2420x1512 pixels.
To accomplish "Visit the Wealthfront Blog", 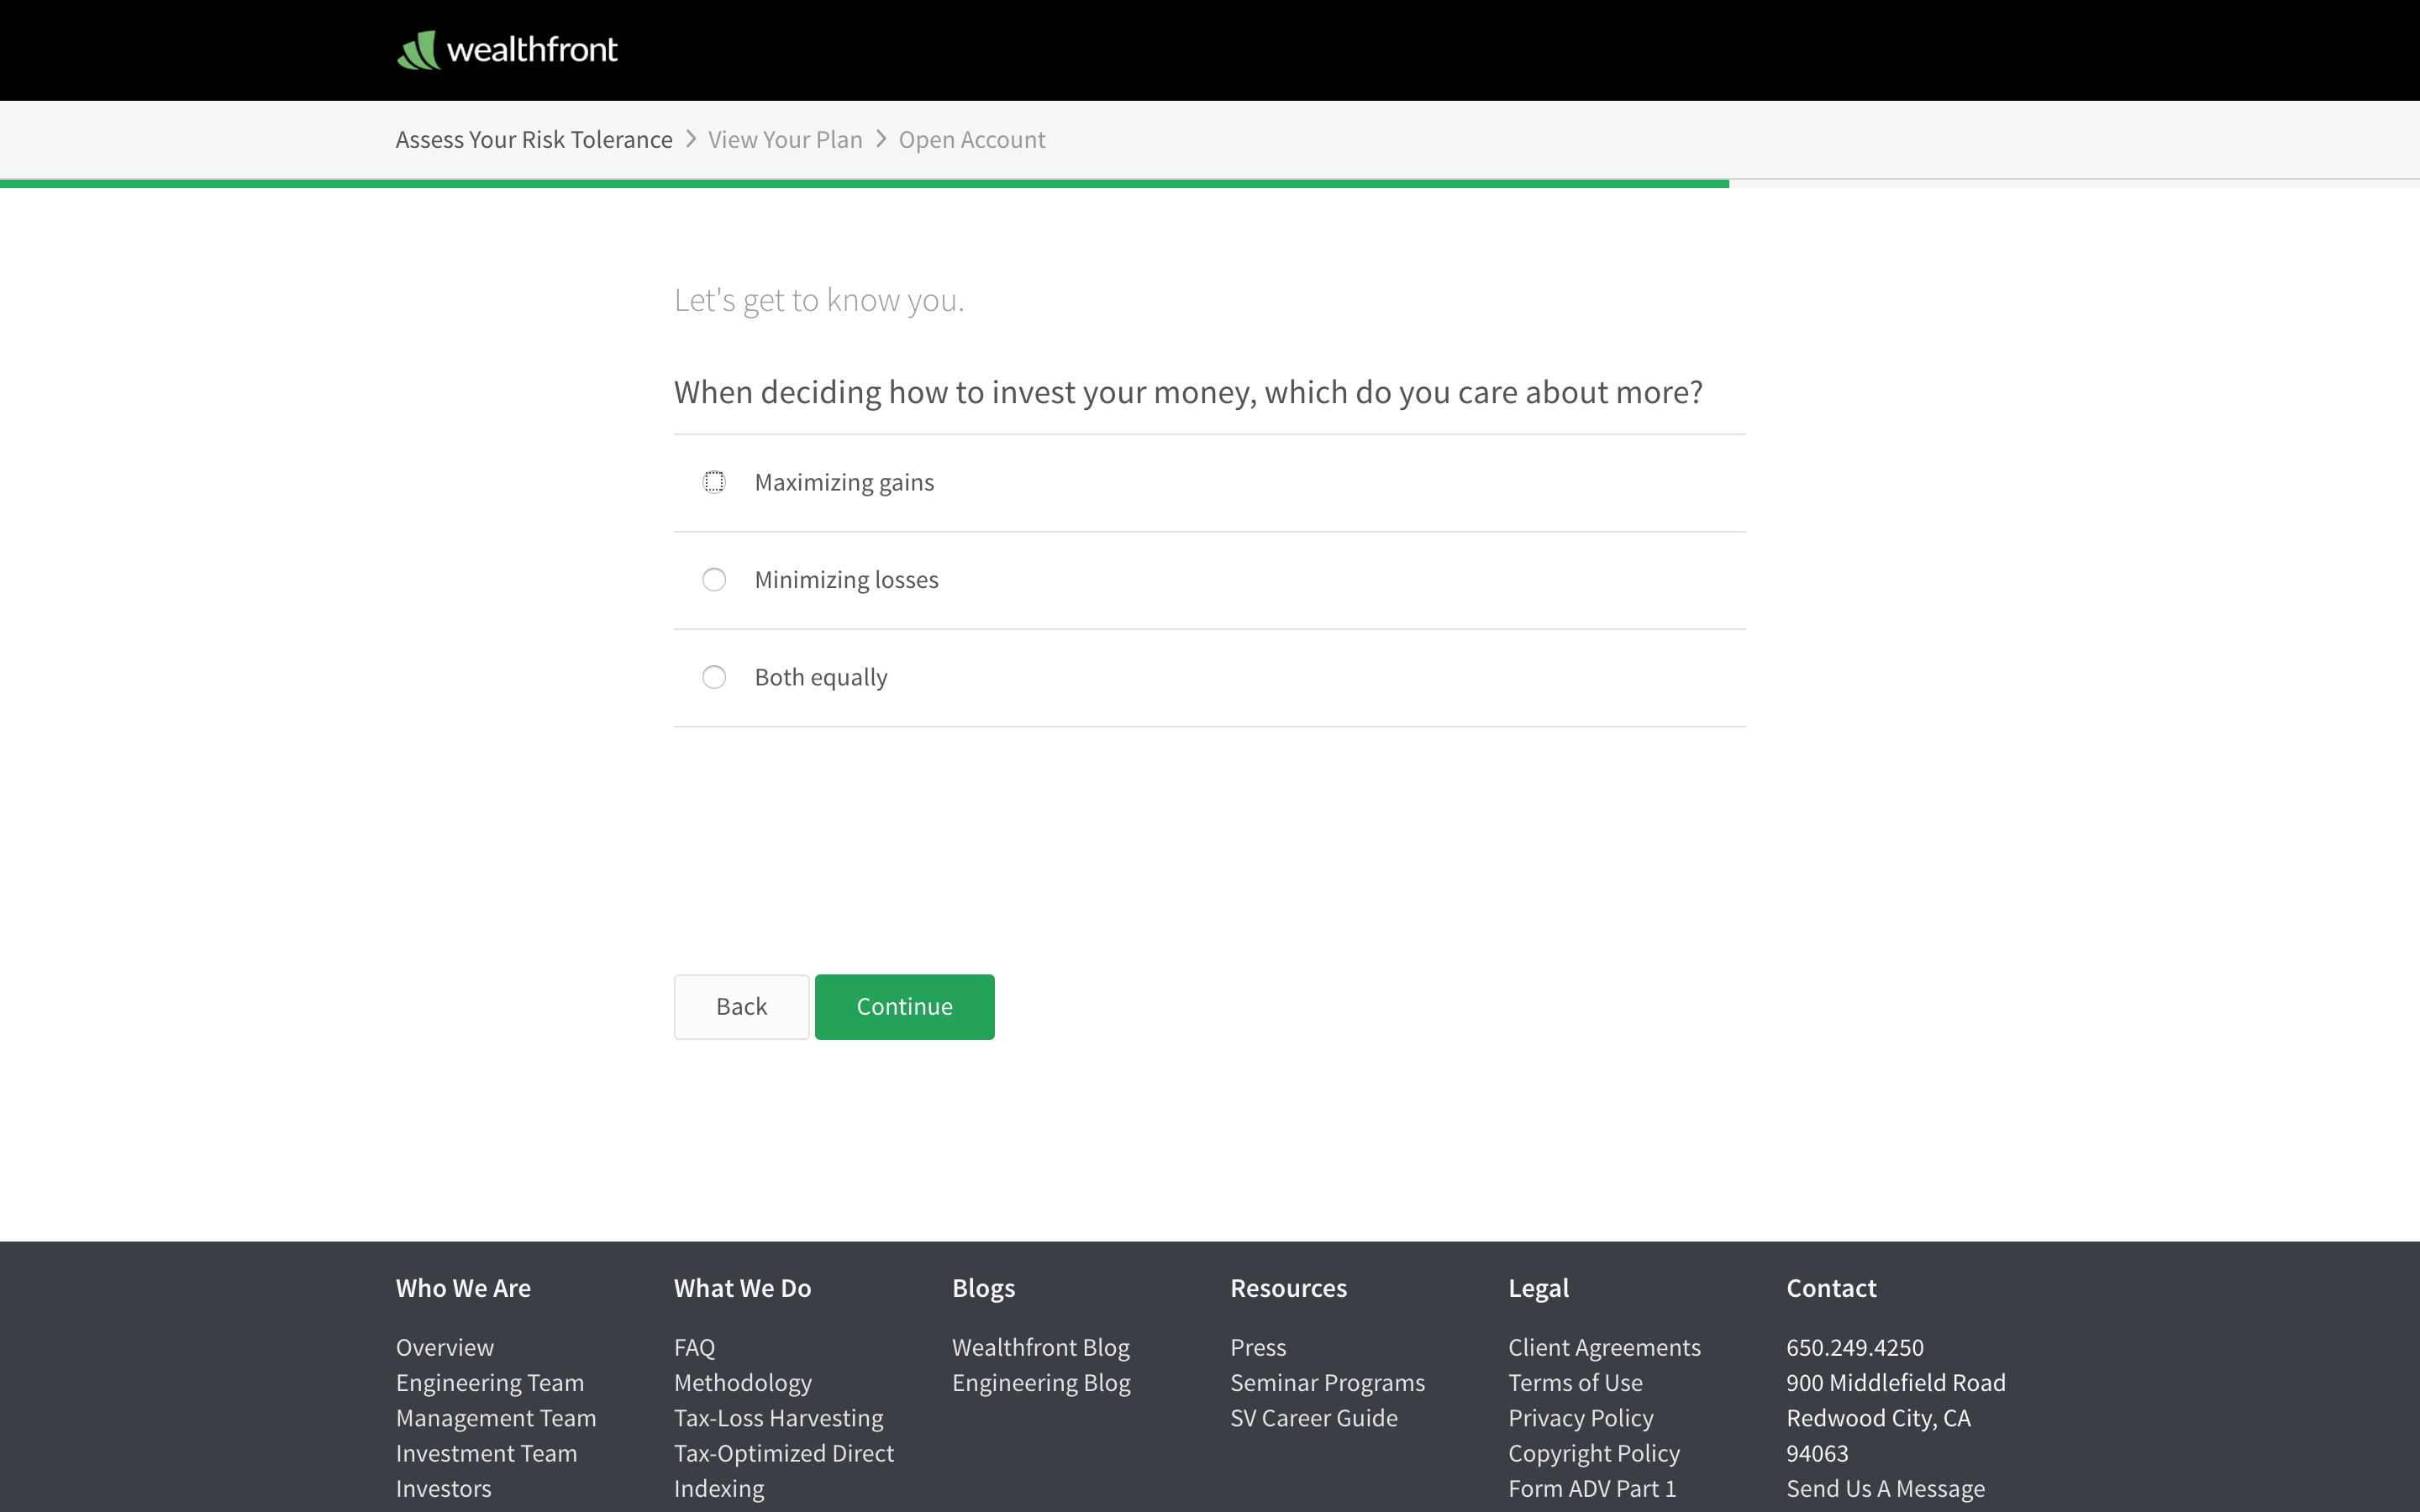I will click(1041, 1347).
